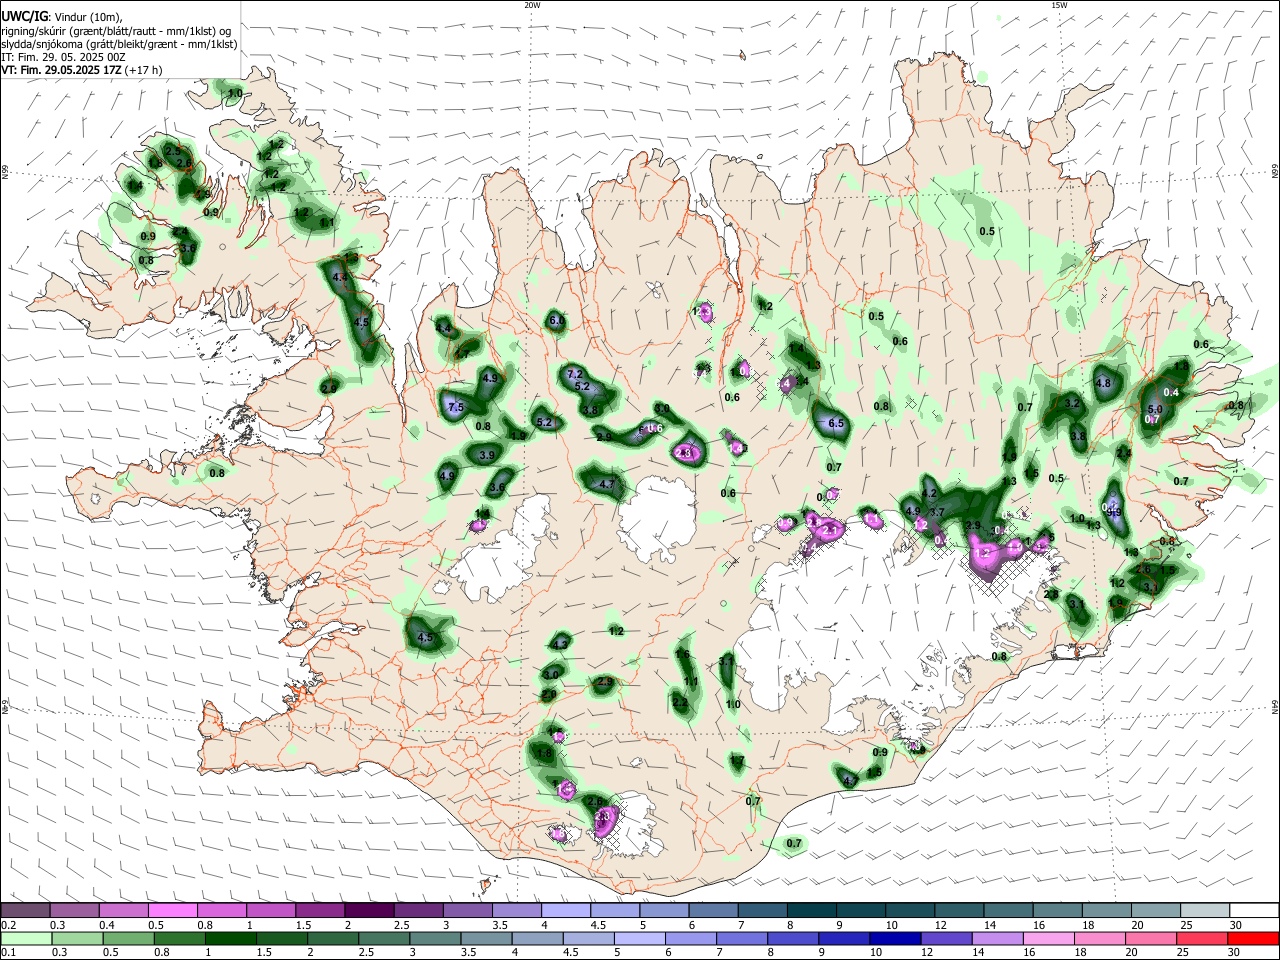This screenshot has width=1280, height=960.
Task: Select the darkest purple snow swatch between 2 and 2.5
Action: pyautogui.click(x=370, y=910)
